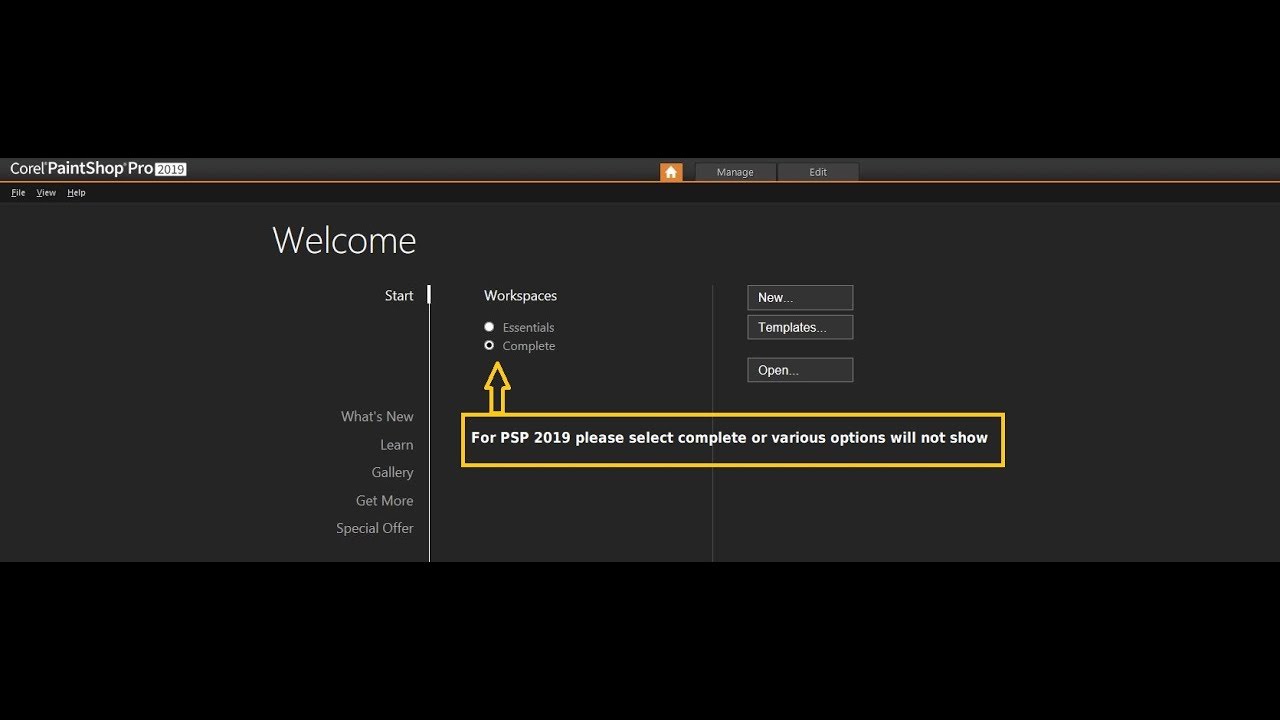Select the Essentials workspace radio button
Screen dimensions: 1280x720
[x=489, y=327]
